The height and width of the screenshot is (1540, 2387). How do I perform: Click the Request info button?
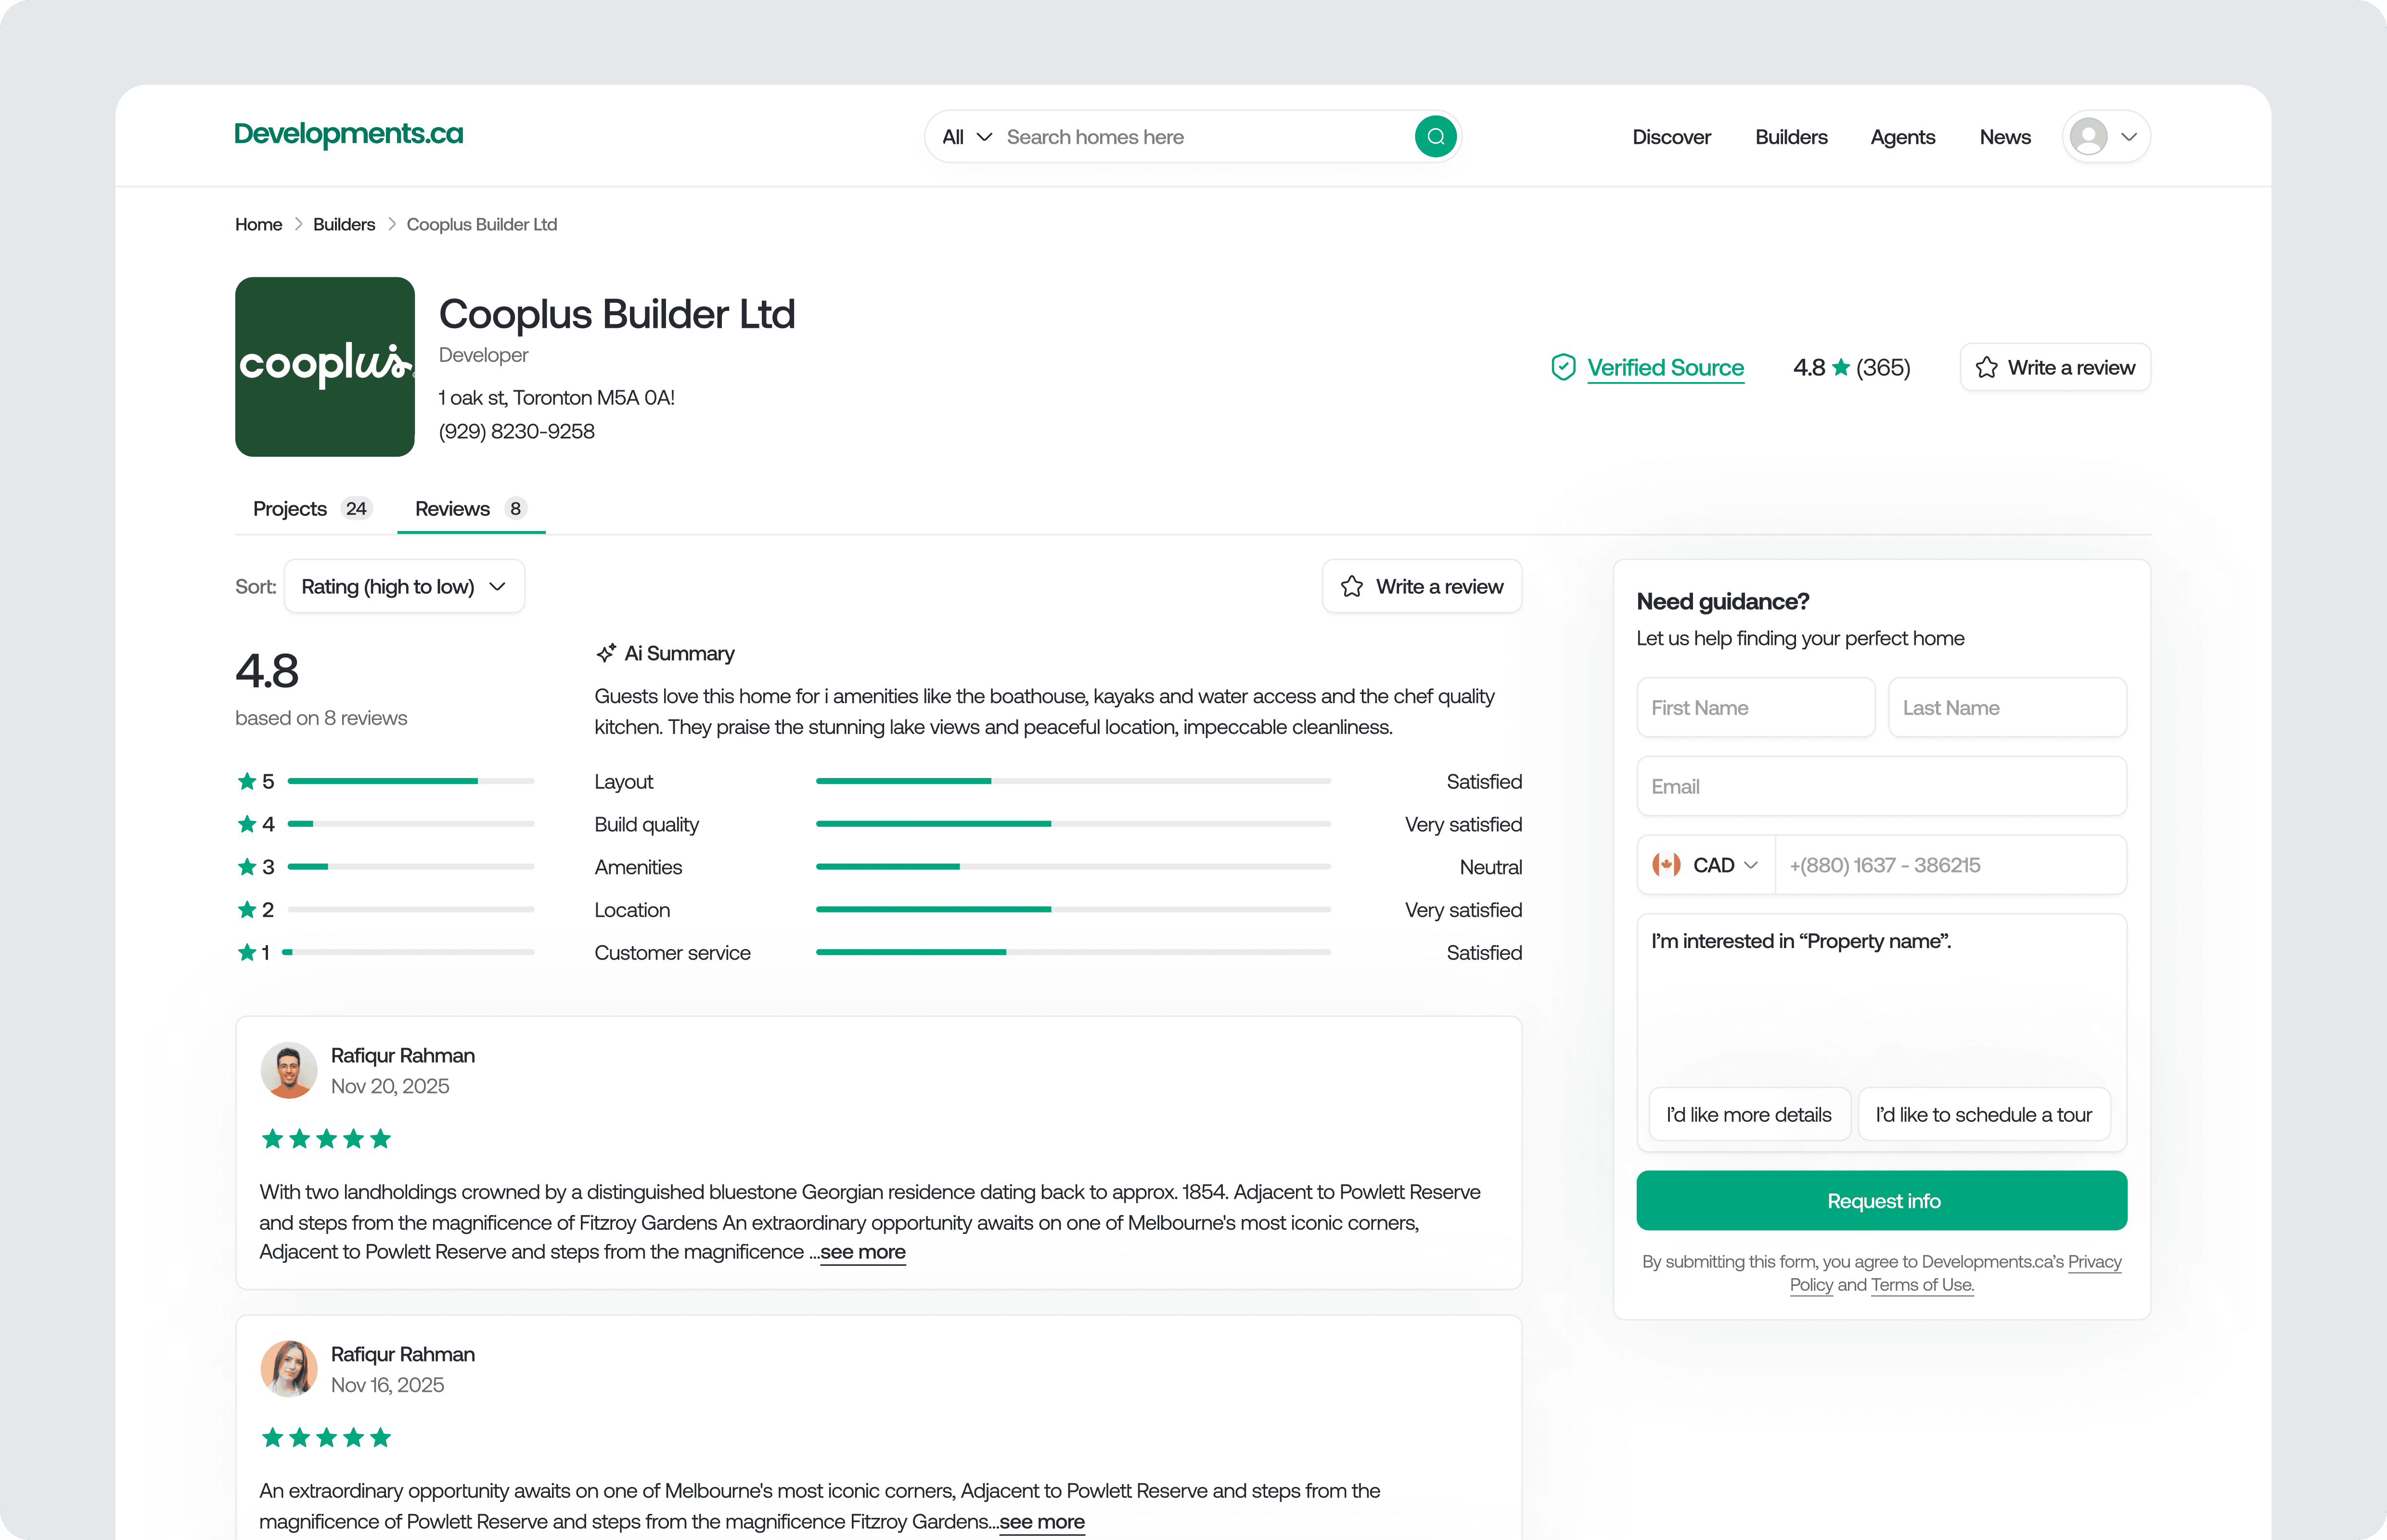1882,1201
